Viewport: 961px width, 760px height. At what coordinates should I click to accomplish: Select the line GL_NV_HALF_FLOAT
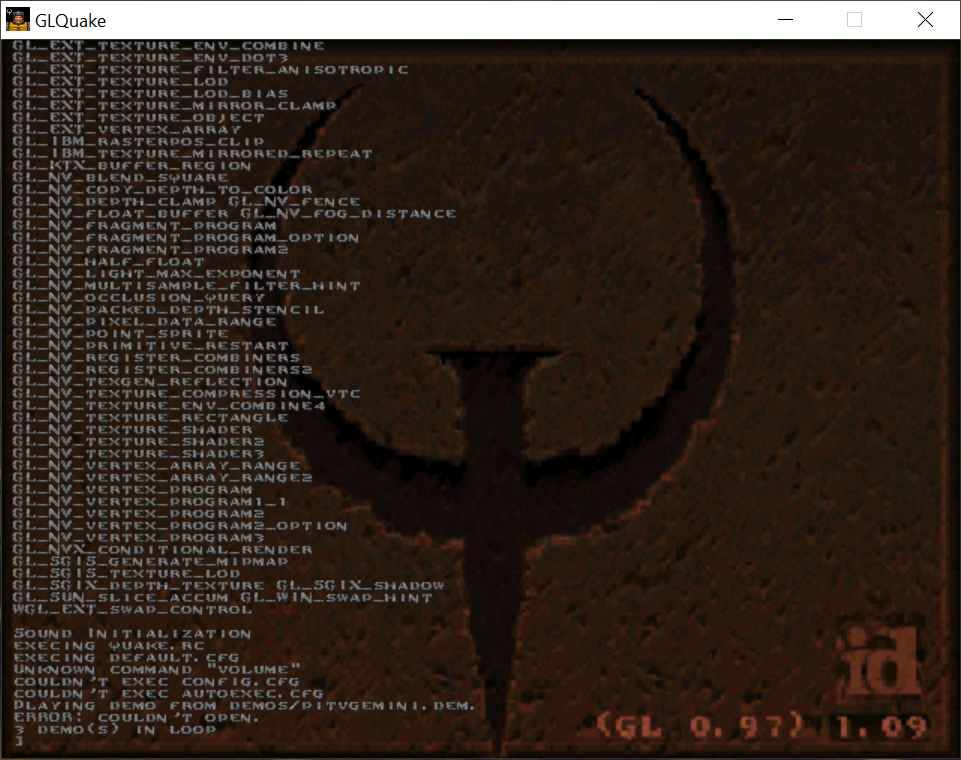click(108, 262)
